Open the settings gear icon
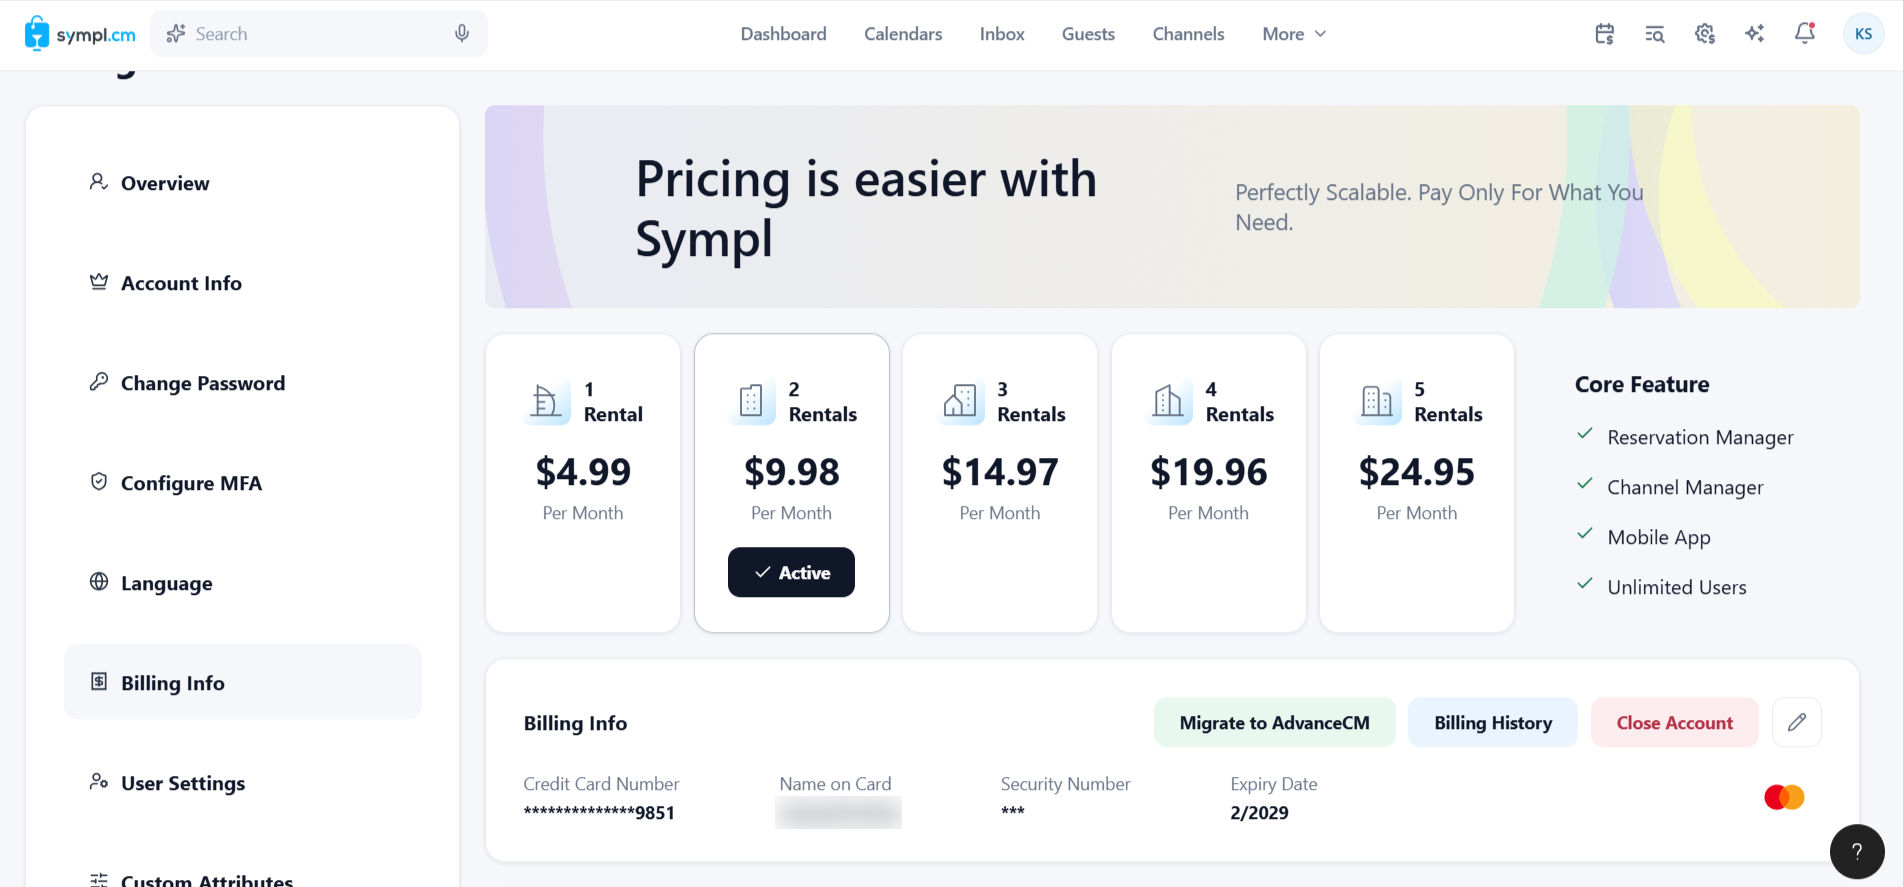Viewport: 1903px width, 887px height. click(x=1705, y=34)
